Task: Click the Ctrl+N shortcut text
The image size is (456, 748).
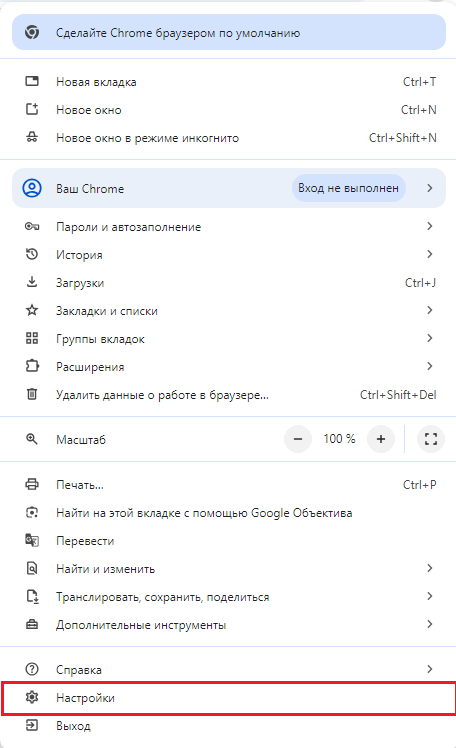Action: click(418, 110)
